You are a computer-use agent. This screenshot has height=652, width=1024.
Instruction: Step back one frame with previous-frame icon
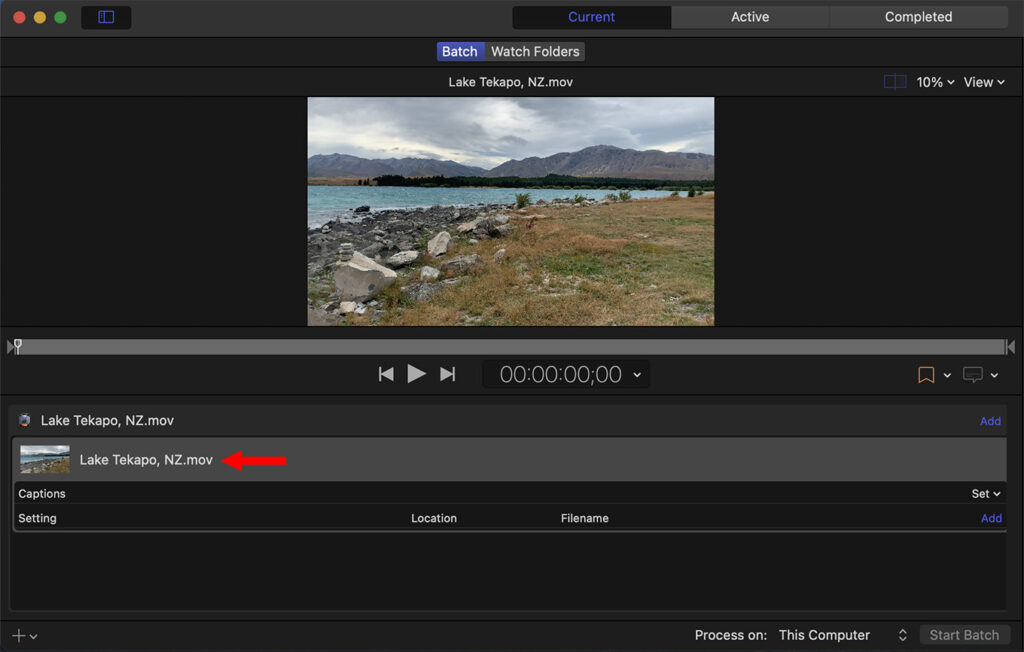(385, 373)
